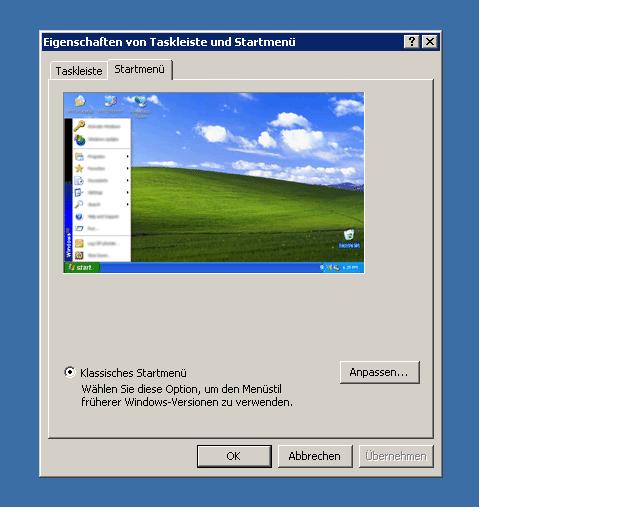Switch to the Taskleiste tab
This screenshot has width=640, height=512.
(x=79, y=71)
